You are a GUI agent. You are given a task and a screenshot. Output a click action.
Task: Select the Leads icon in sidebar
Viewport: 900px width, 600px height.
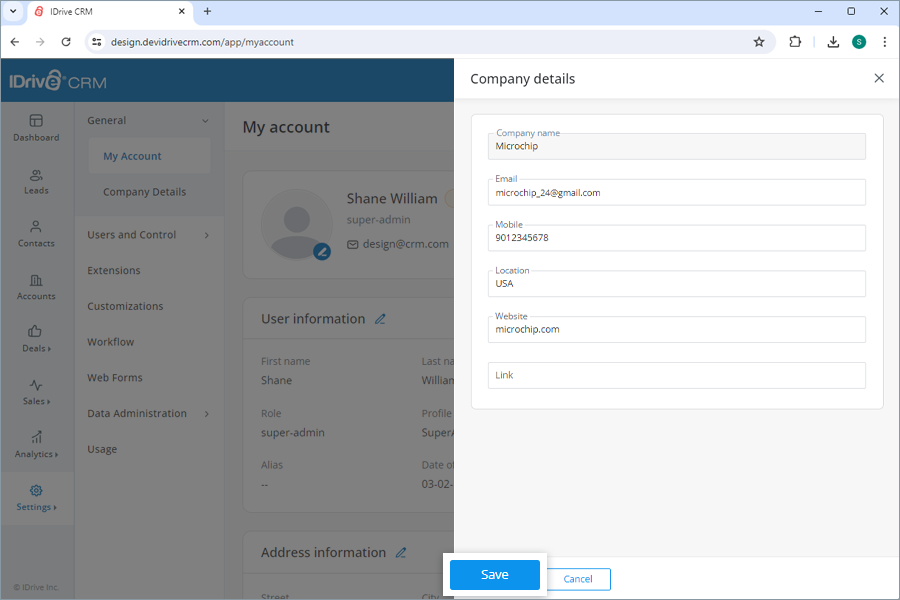pos(36,182)
